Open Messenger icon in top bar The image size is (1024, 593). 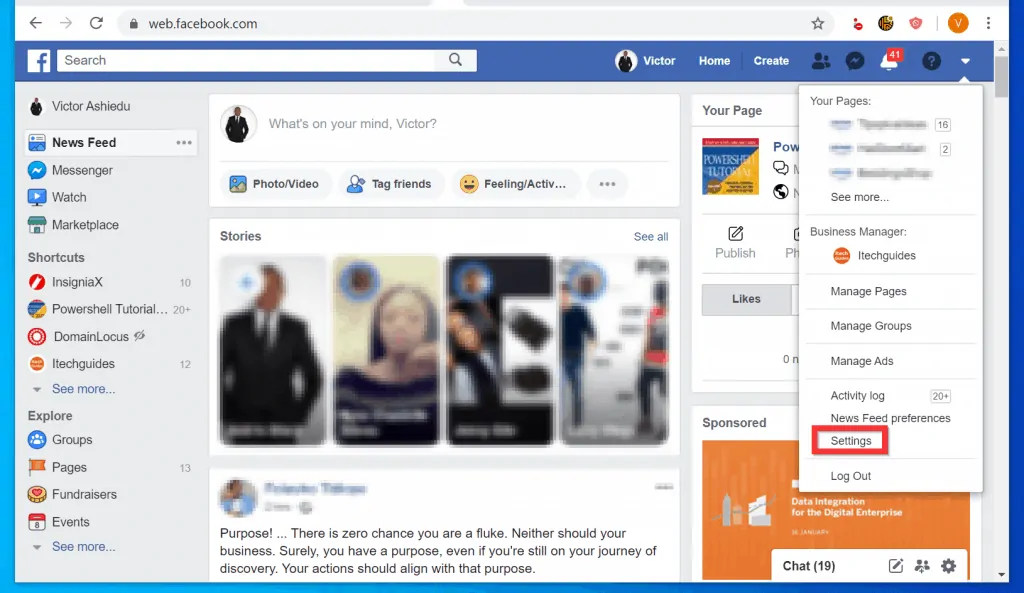[x=854, y=61]
